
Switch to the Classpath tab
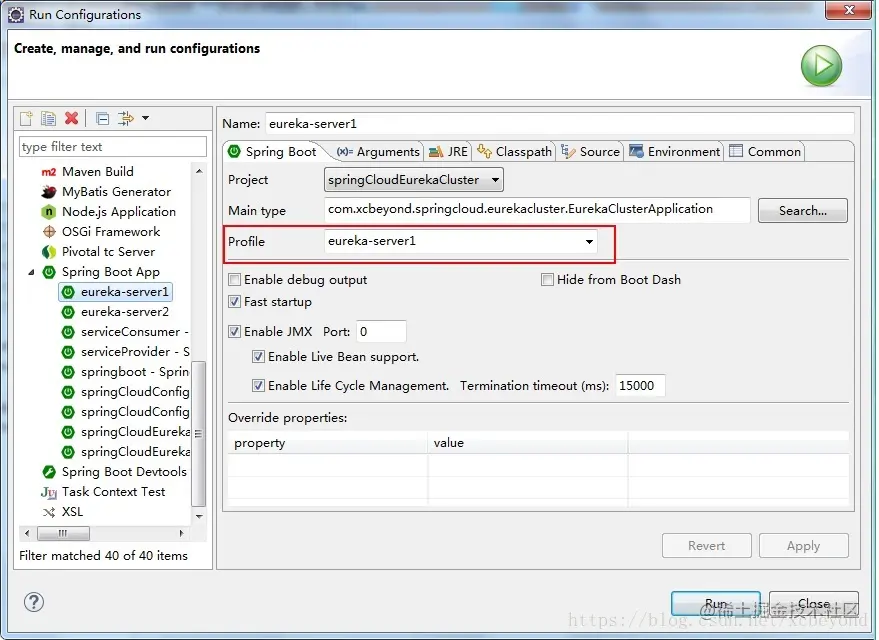pos(515,152)
